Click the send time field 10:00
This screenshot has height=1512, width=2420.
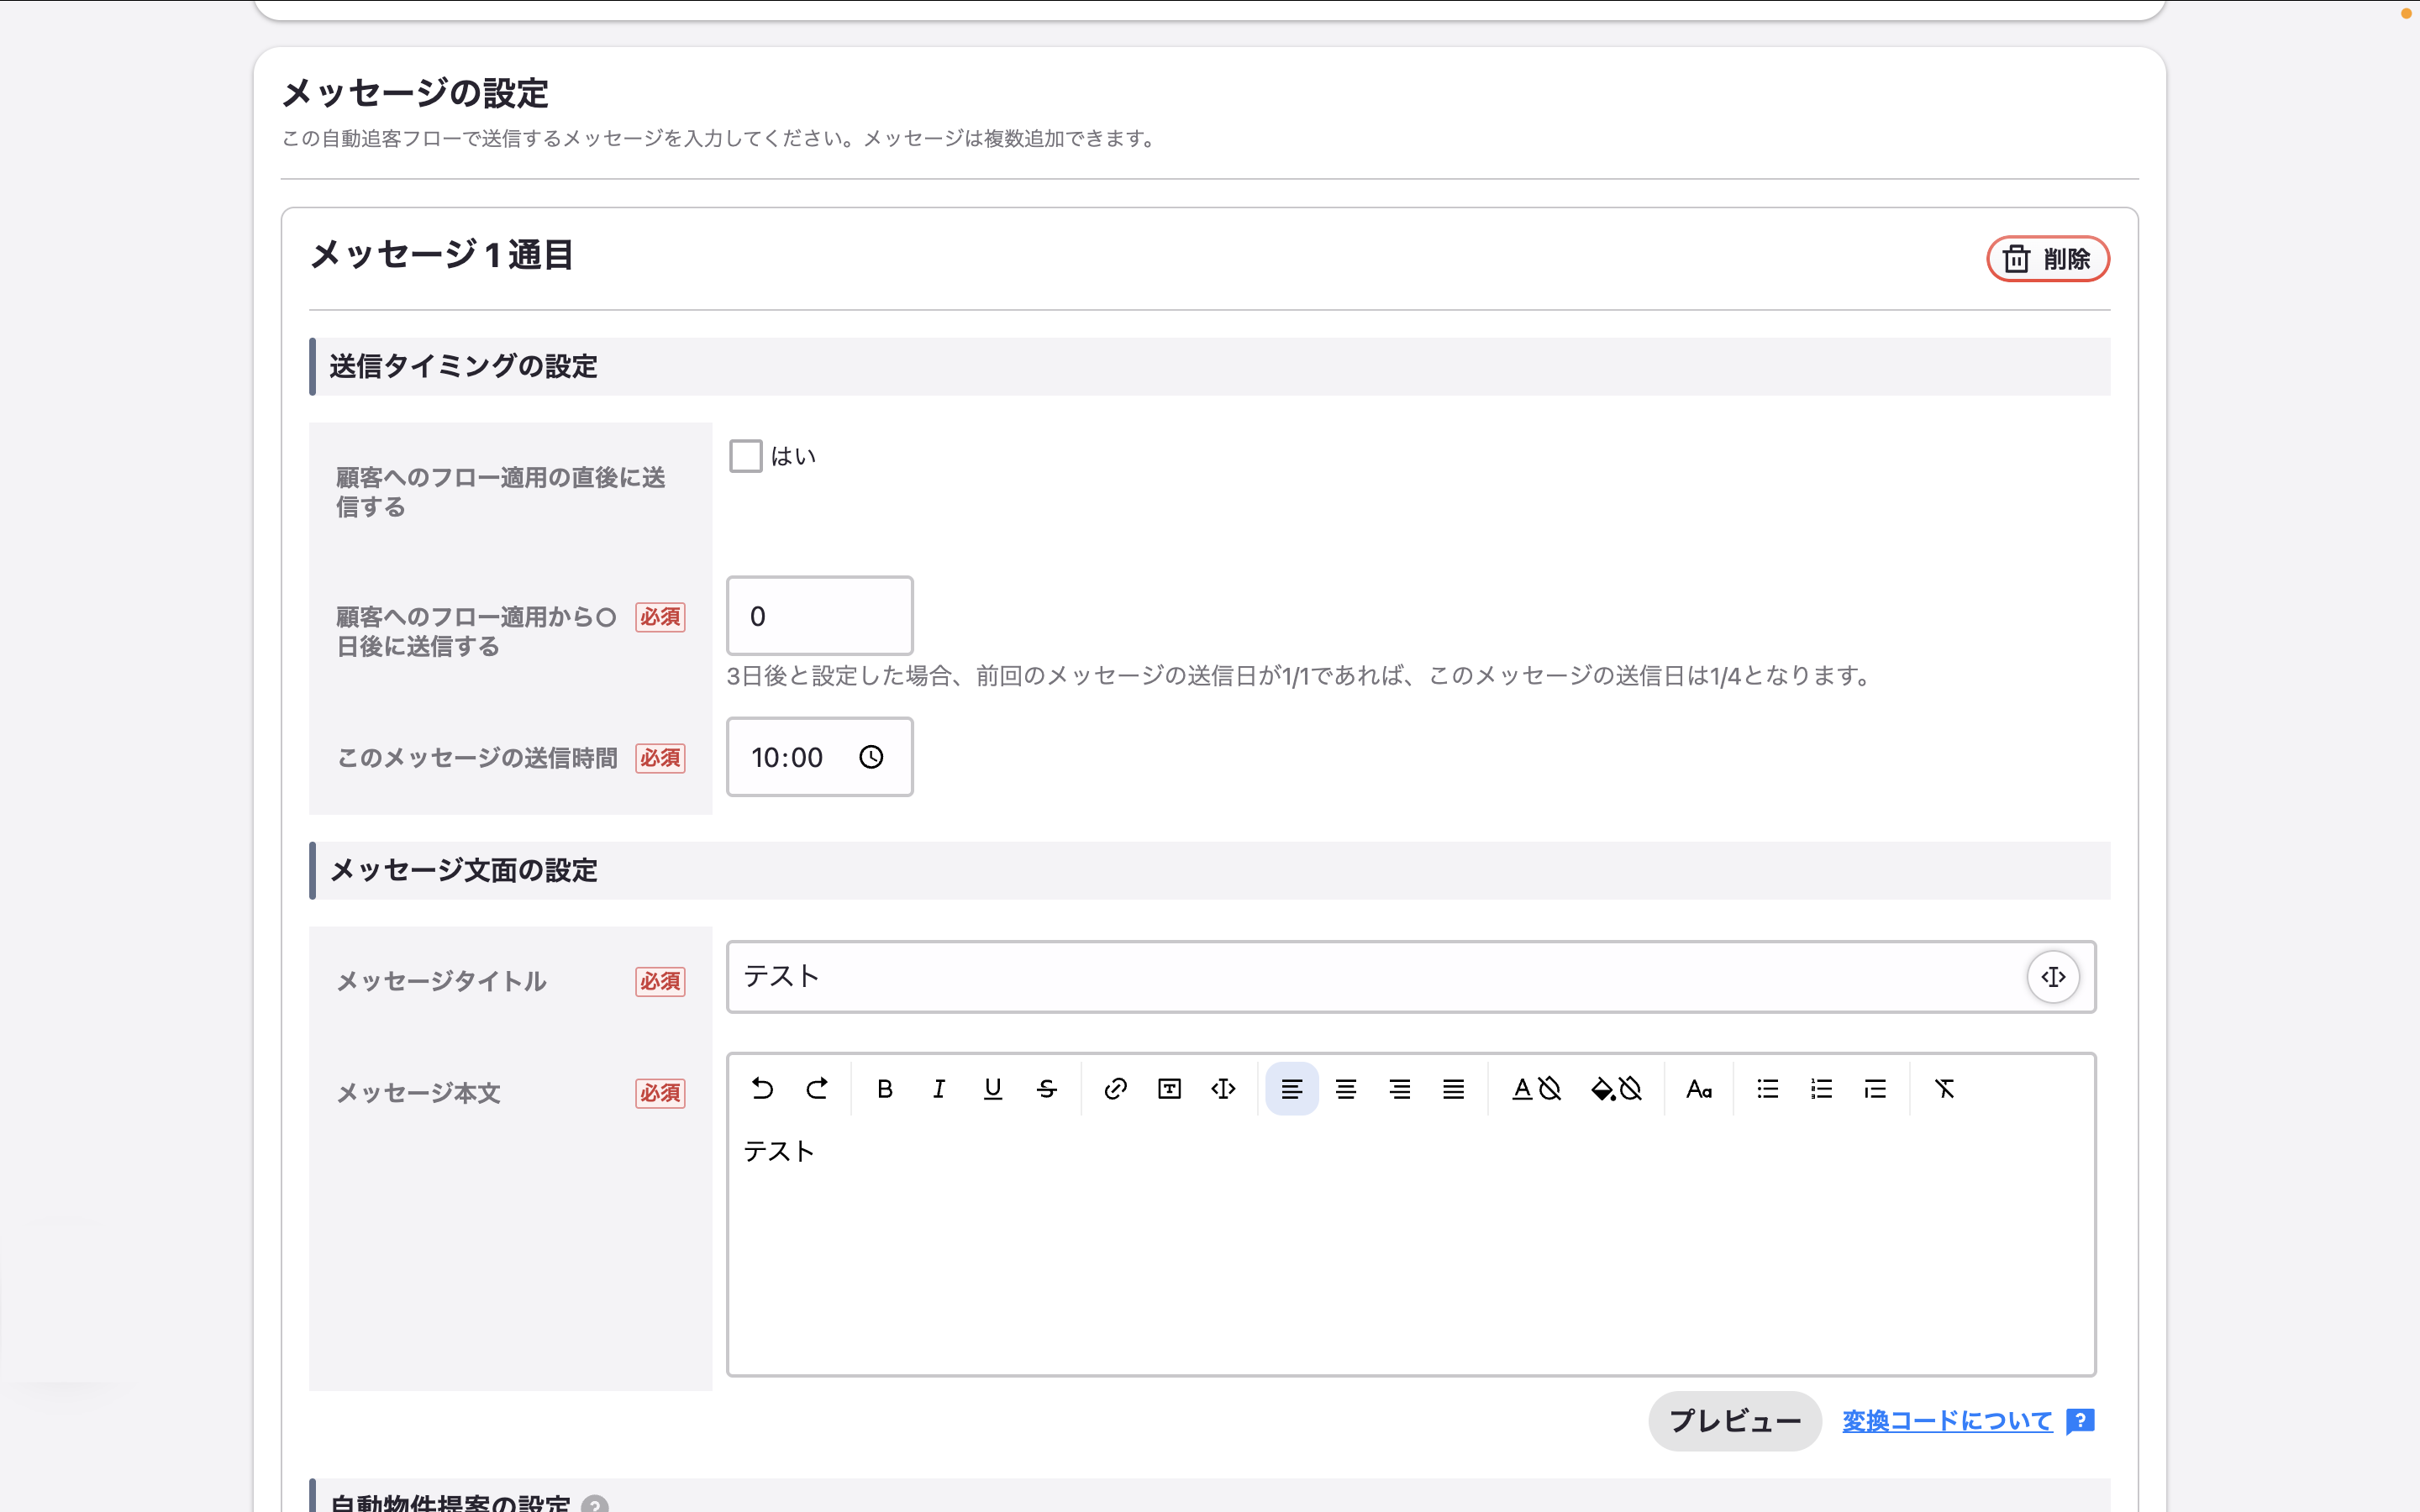819,757
